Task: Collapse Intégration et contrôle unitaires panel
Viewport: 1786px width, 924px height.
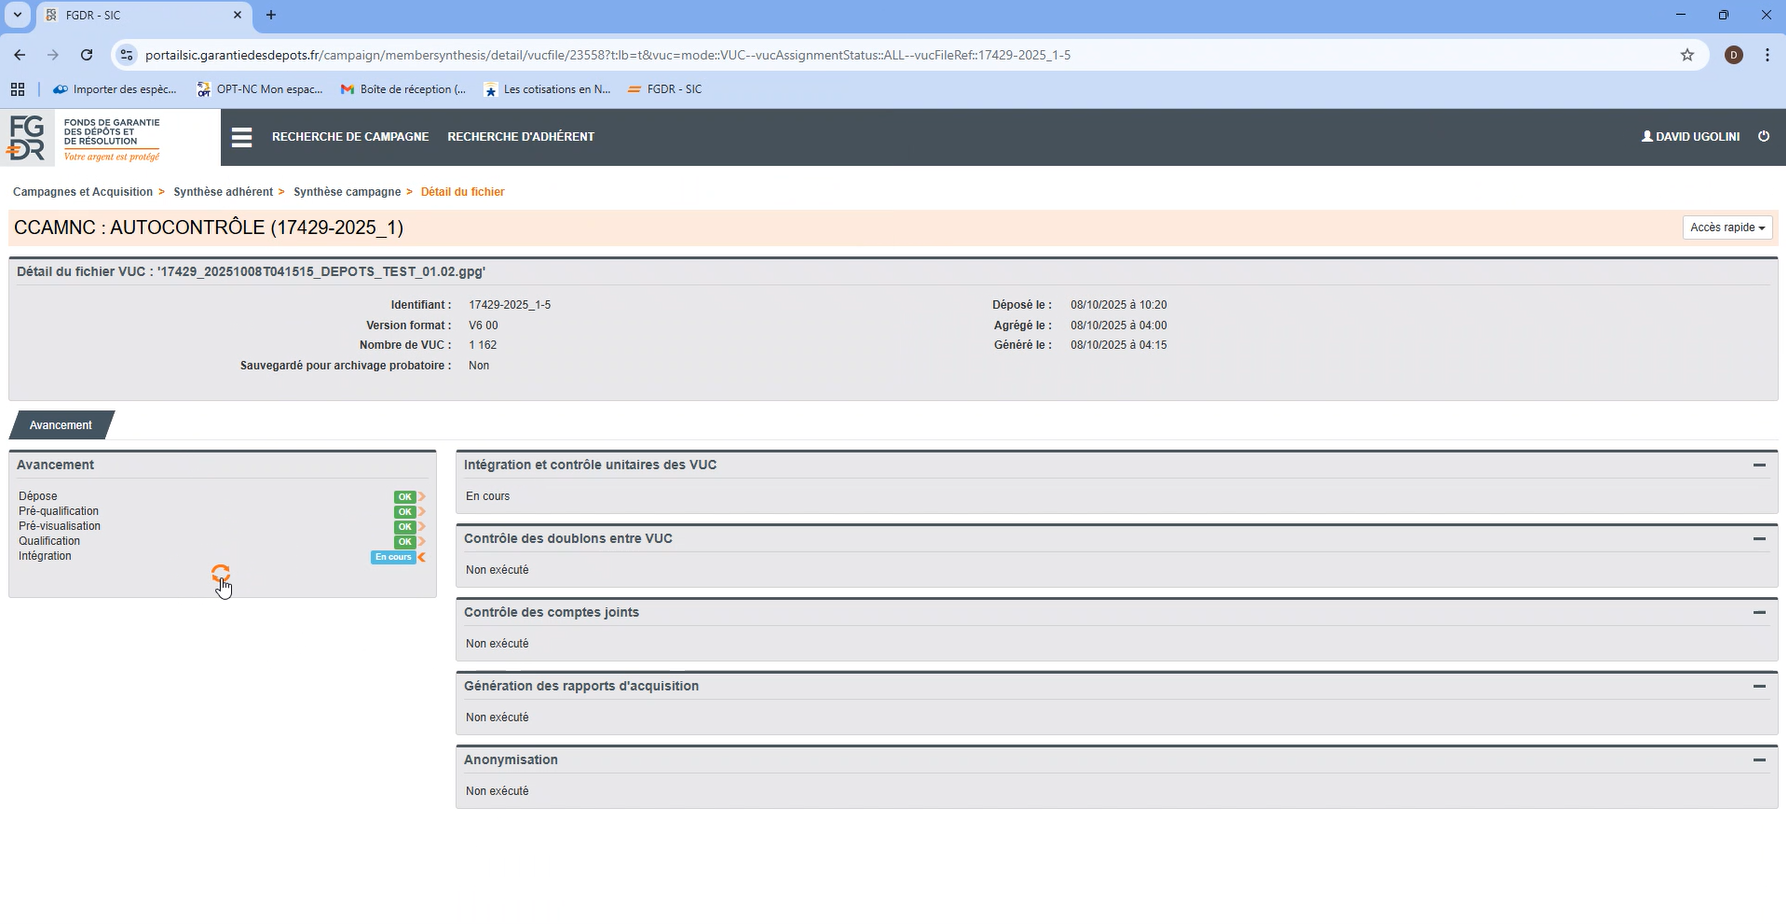Action: coord(1759,465)
